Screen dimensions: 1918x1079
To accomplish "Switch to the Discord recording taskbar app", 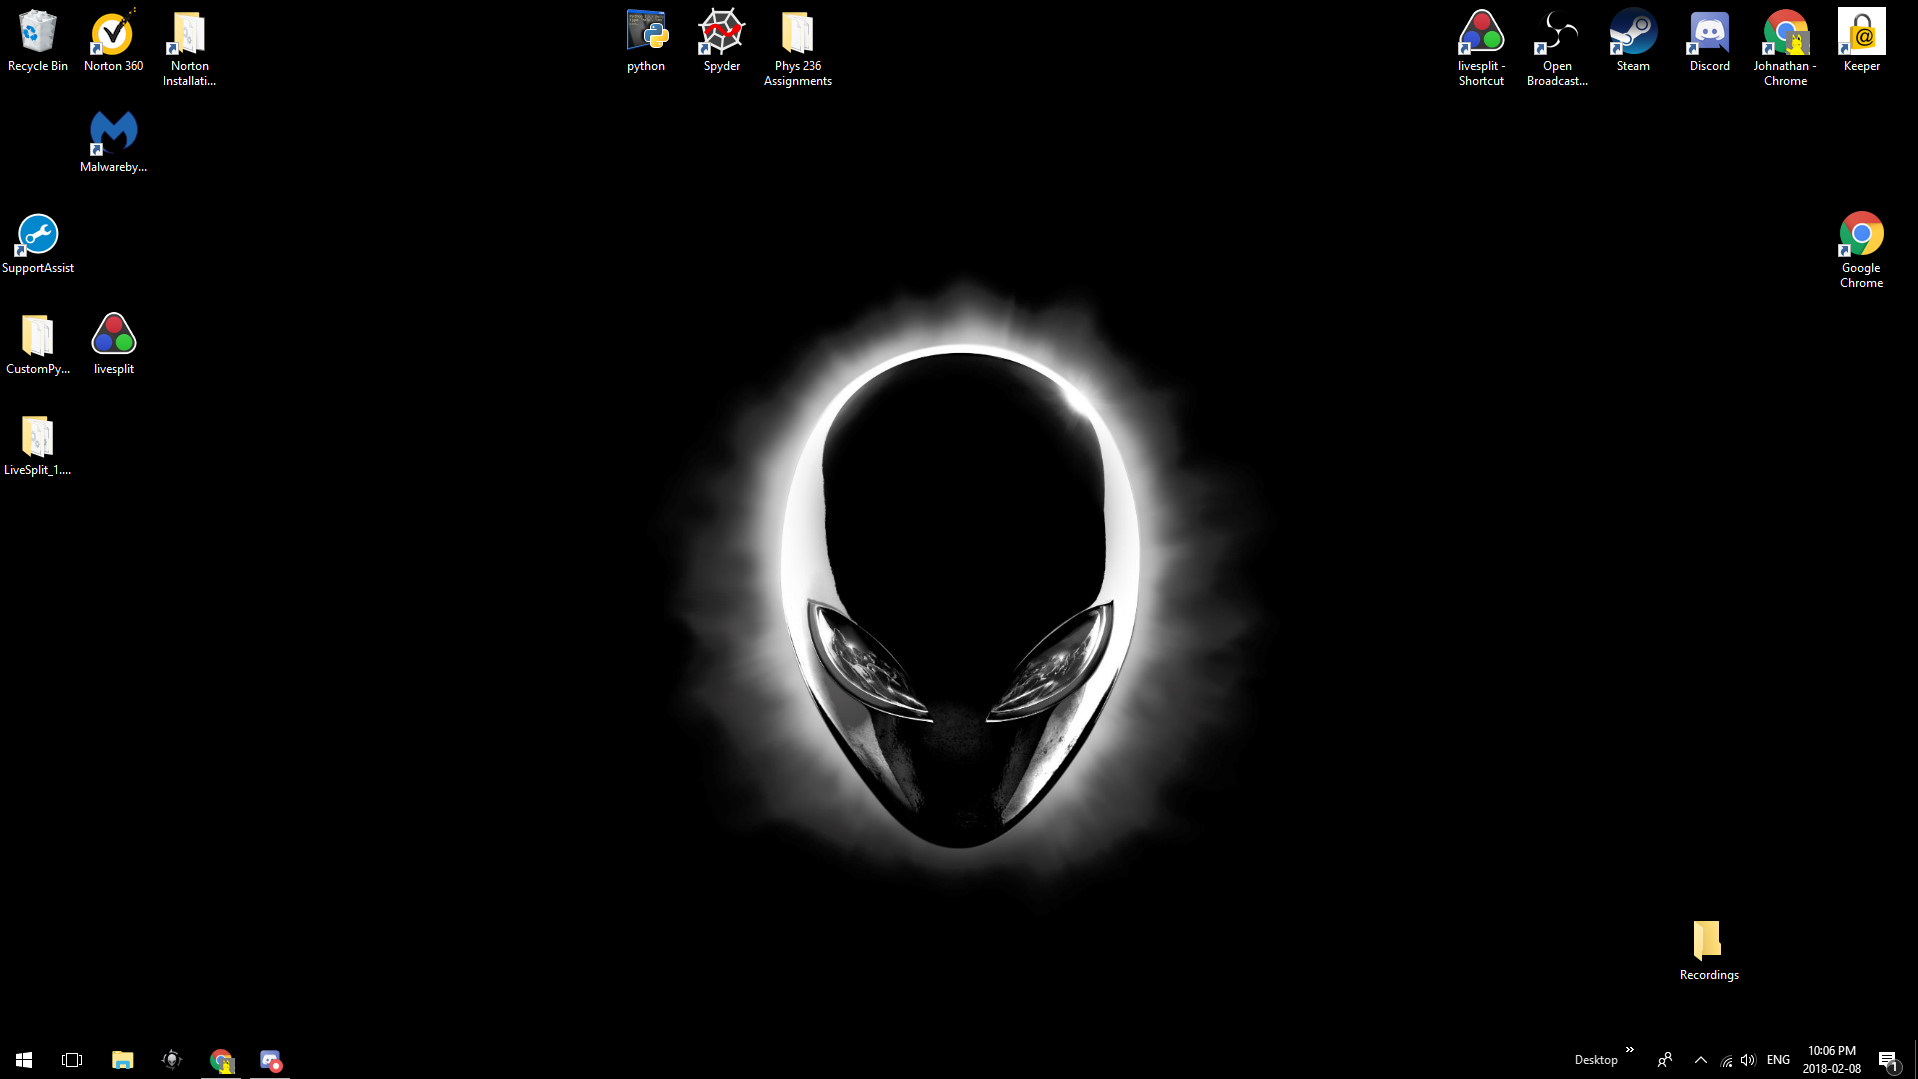I will tap(270, 1060).
